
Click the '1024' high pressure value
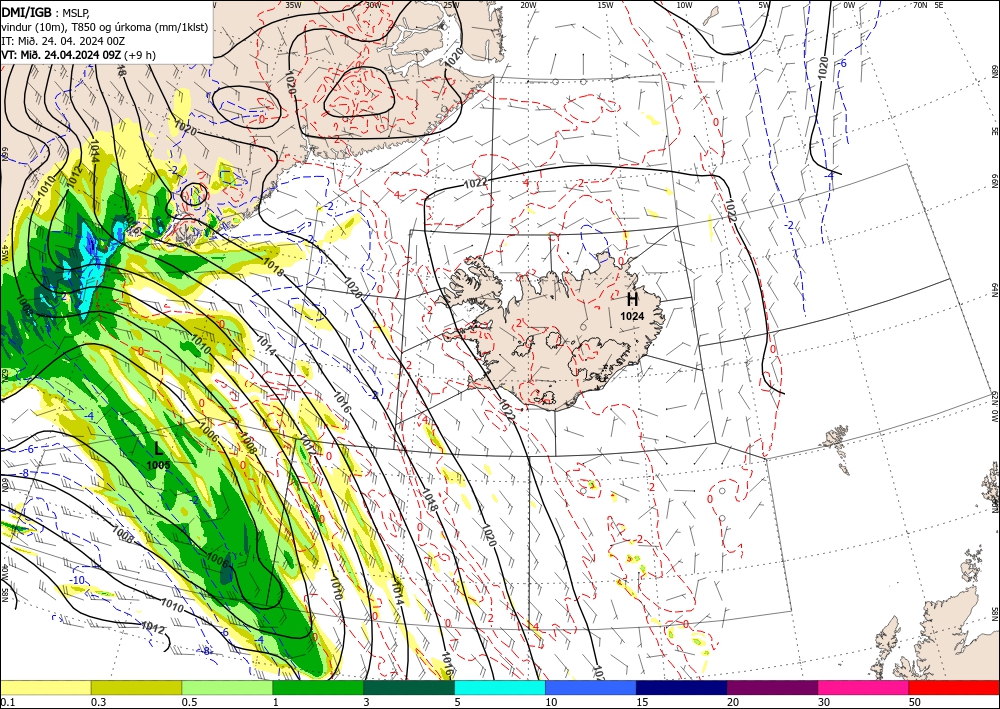tap(632, 316)
